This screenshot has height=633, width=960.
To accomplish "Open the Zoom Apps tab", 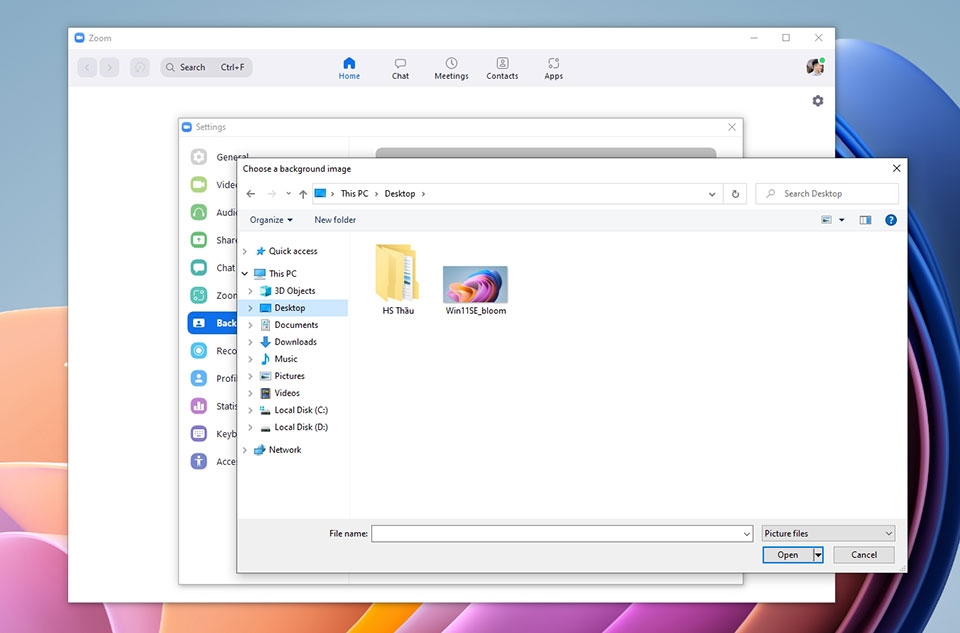I will coord(553,69).
